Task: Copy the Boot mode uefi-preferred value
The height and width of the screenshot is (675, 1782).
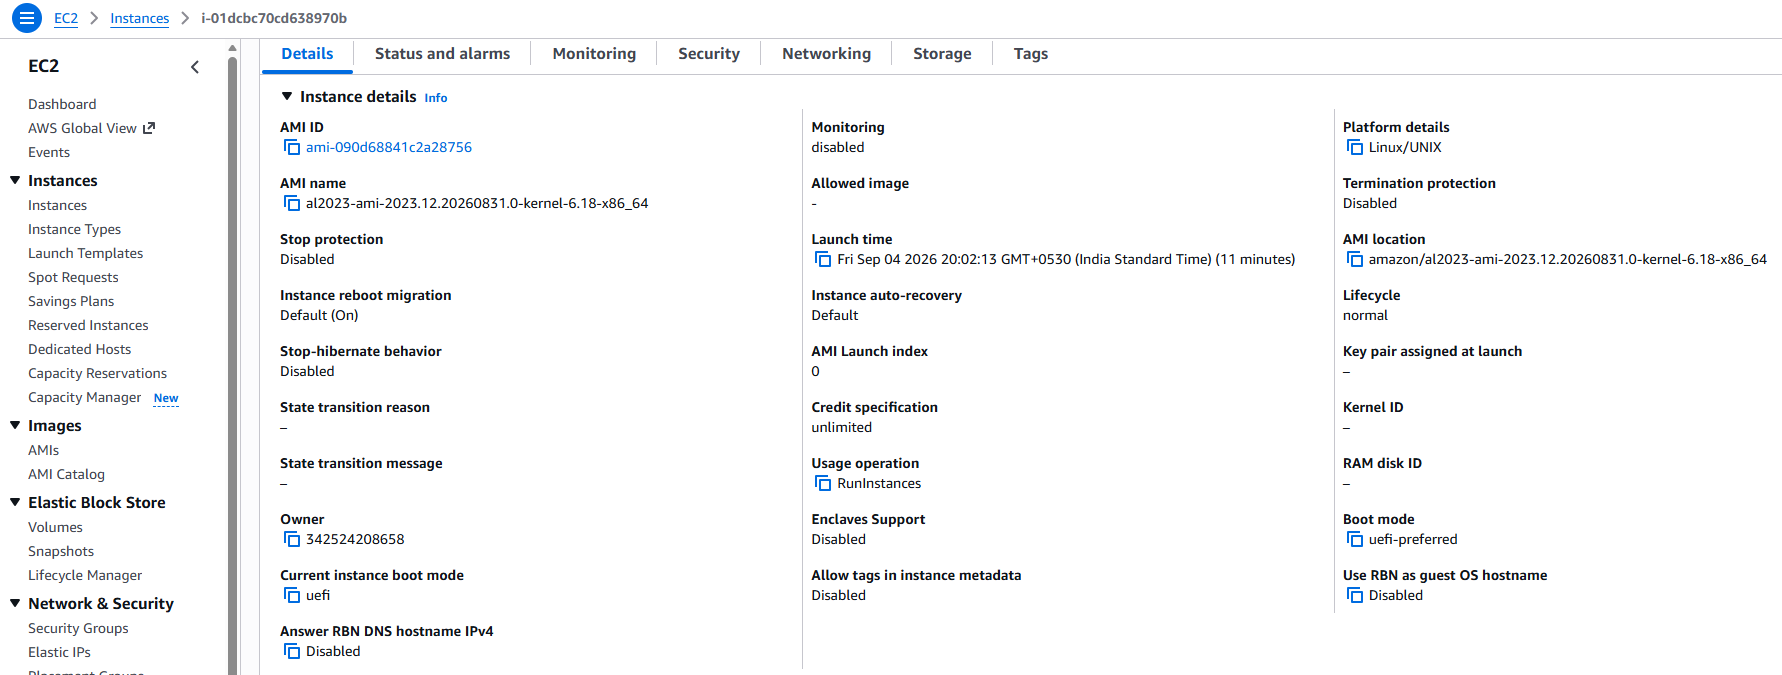Action: click(x=1355, y=539)
